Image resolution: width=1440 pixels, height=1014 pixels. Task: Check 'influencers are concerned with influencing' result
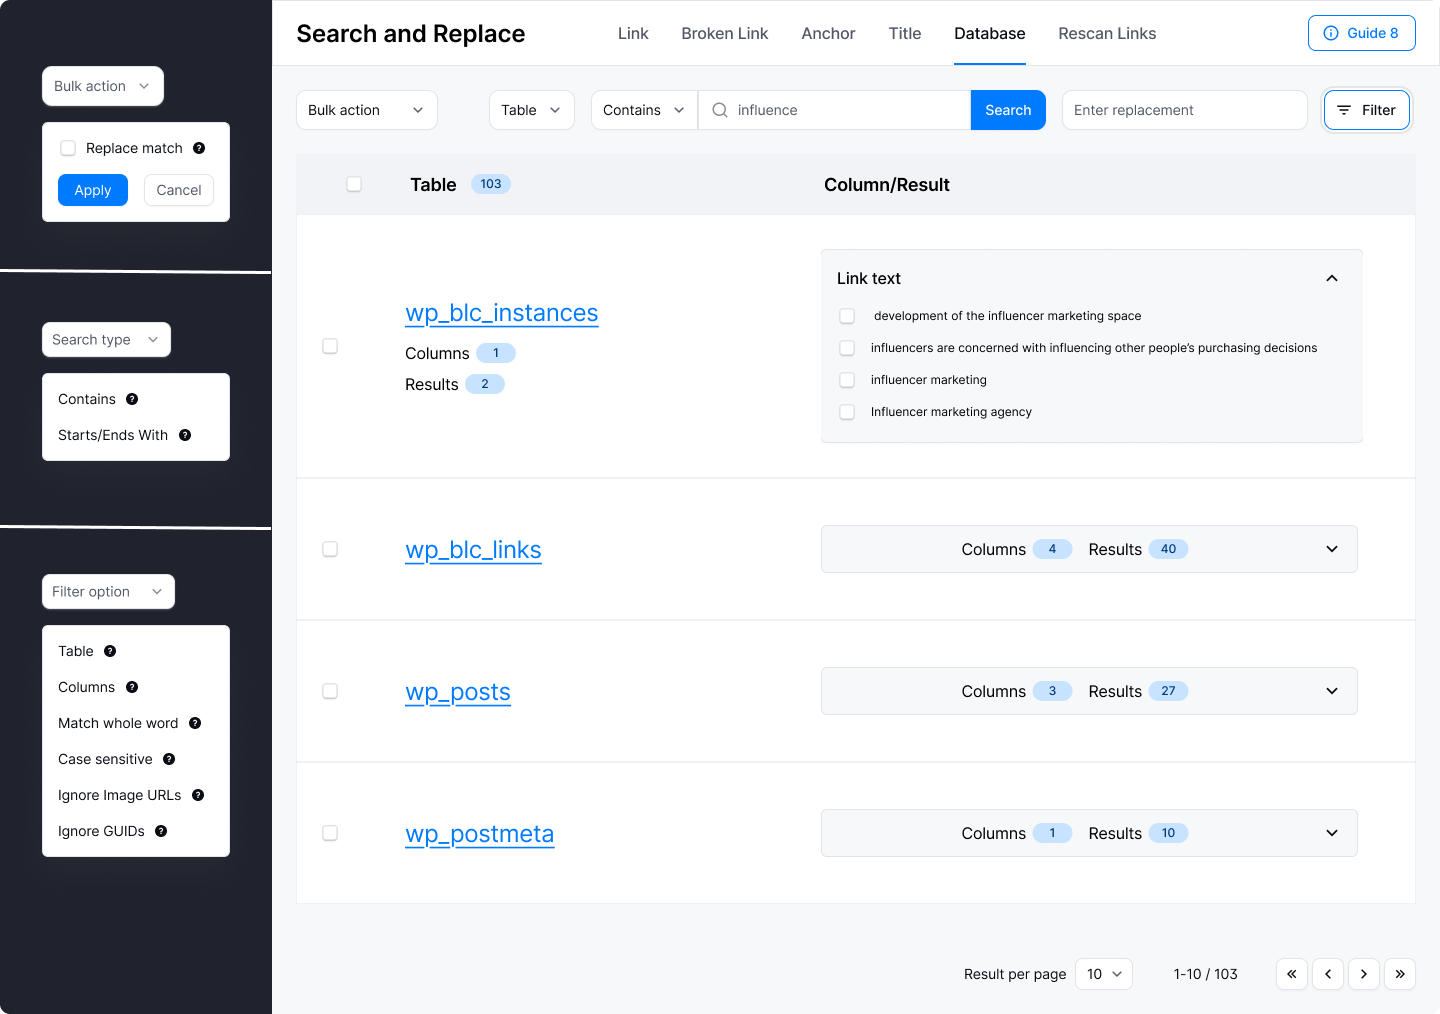pyautogui.click(x=847, y=348)
